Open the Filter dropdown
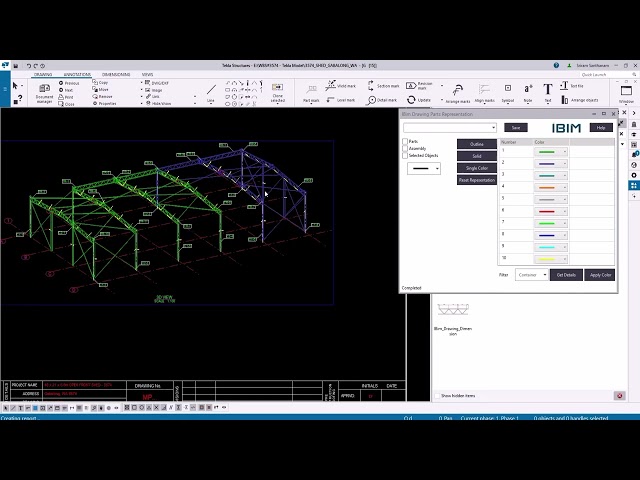Viewport: 640px width, 480px height. click(x=532, y=275)
